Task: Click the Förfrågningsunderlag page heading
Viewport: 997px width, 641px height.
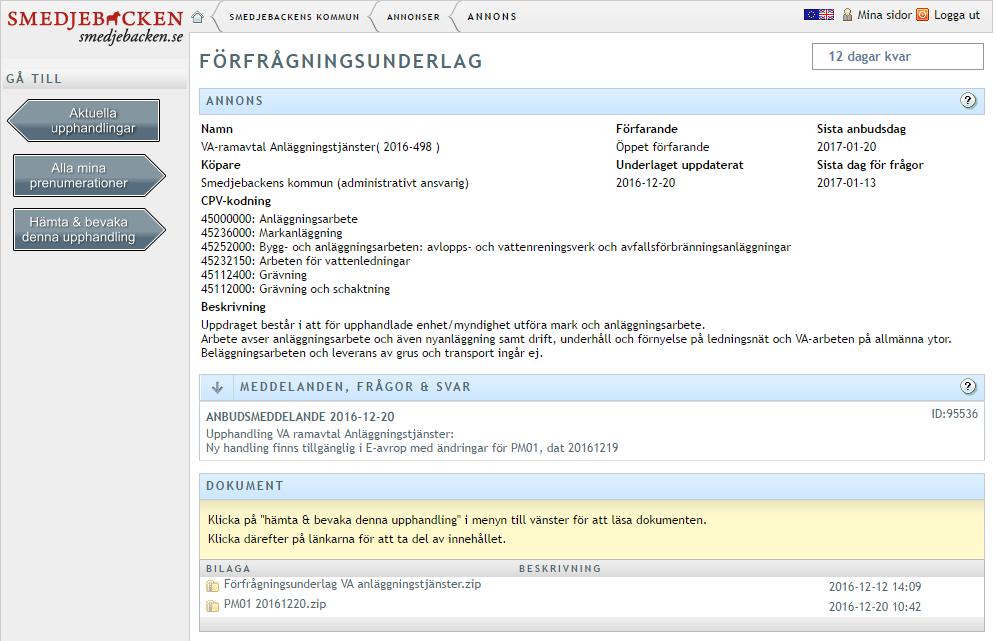Action: [x=341, y=61]
